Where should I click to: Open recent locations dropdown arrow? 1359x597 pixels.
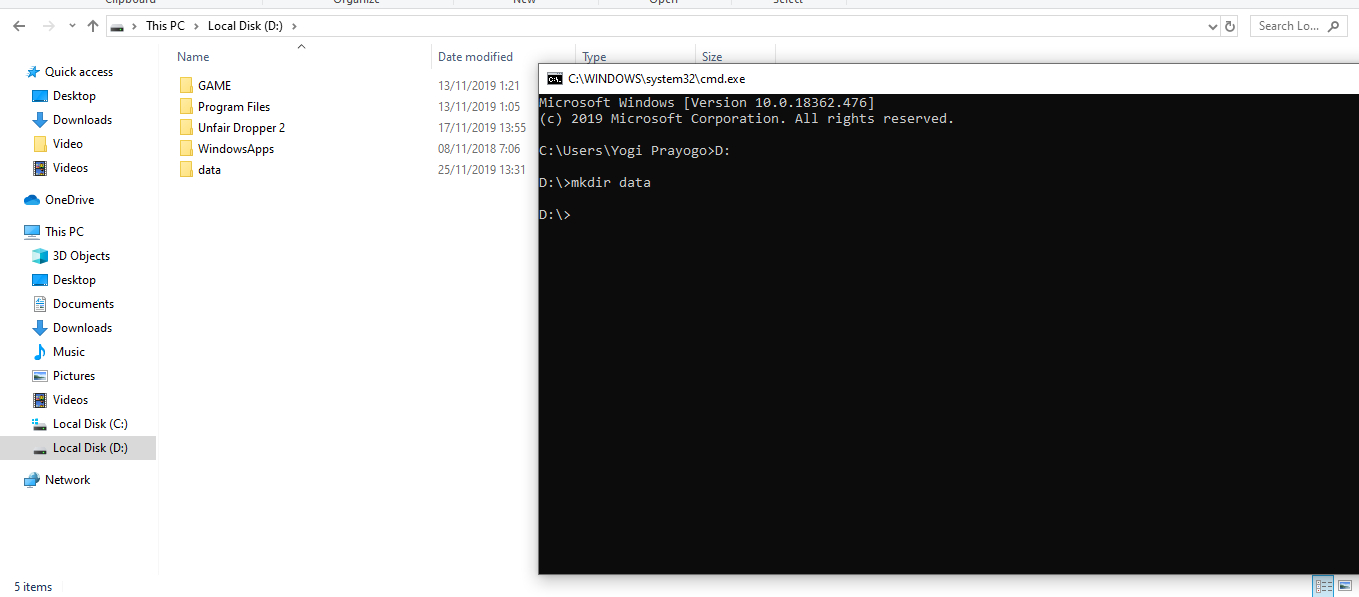[70, 27]
